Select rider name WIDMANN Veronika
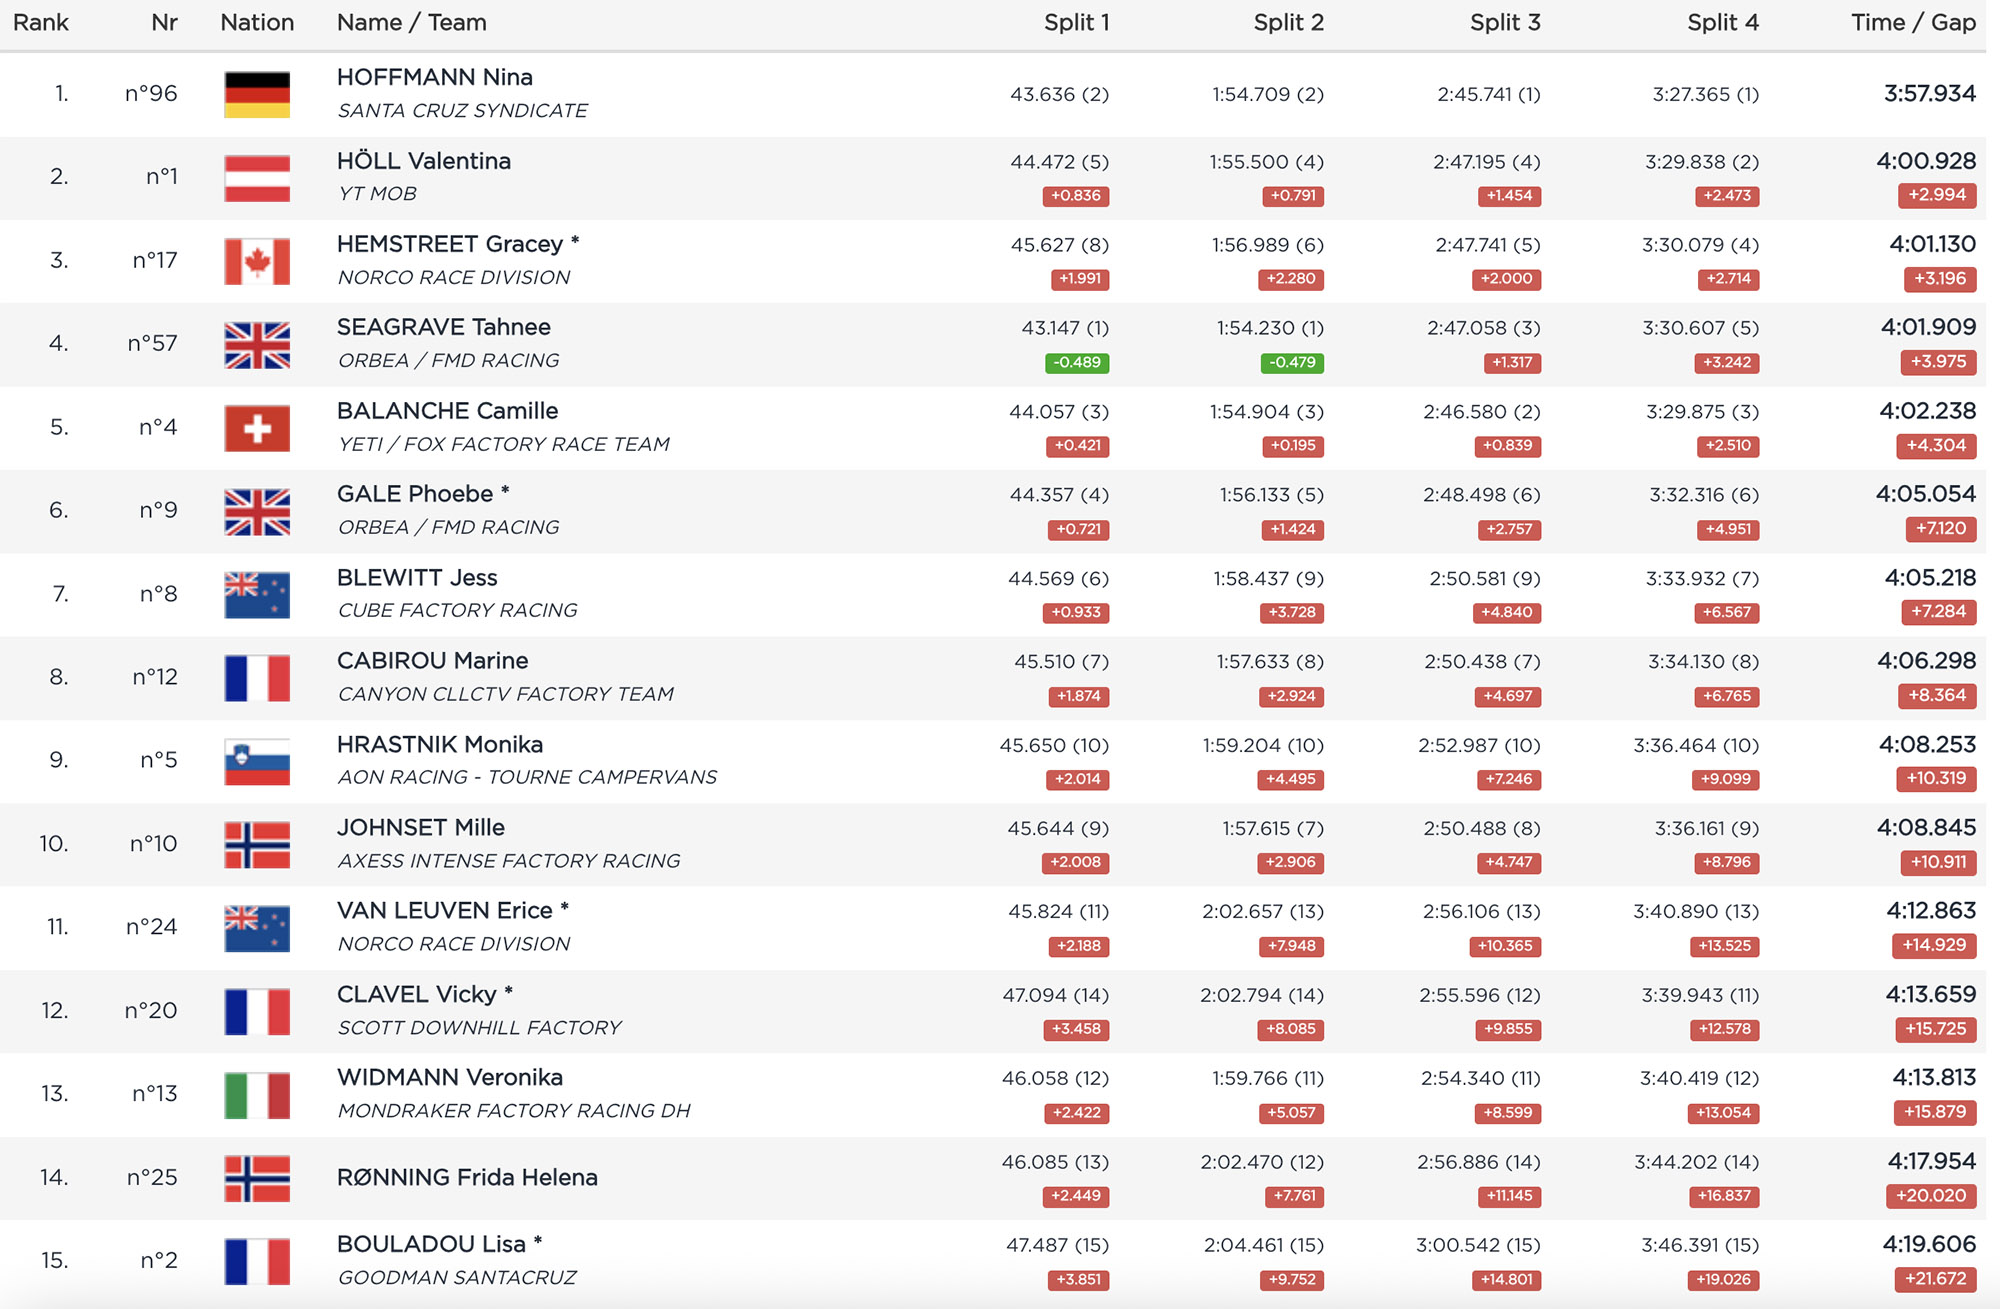2000x1309 pixels. coord(450,1078)
